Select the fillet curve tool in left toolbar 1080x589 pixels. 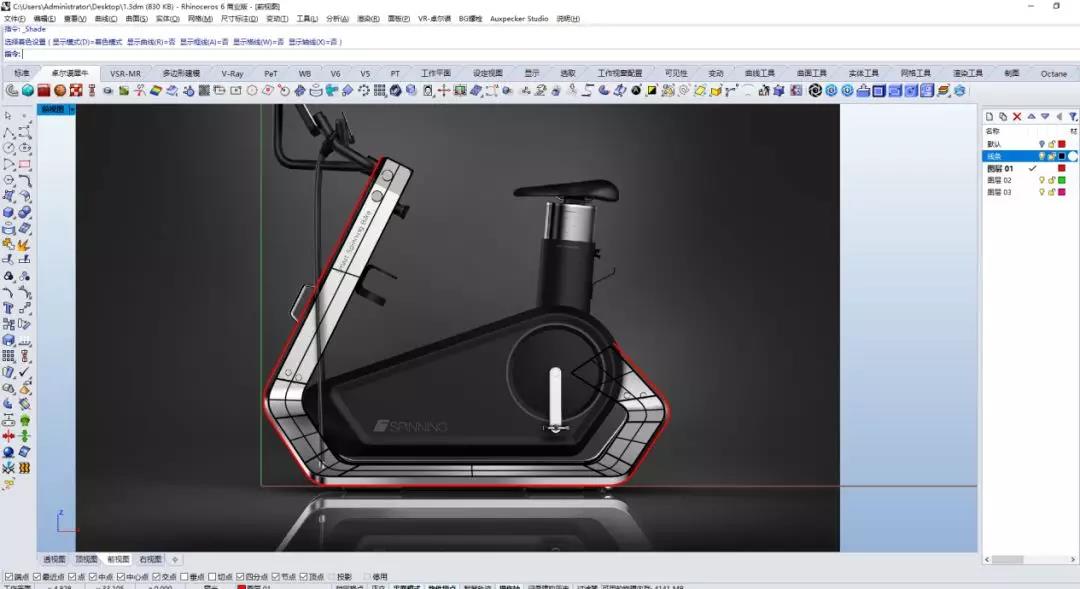(x=25, y=180)
